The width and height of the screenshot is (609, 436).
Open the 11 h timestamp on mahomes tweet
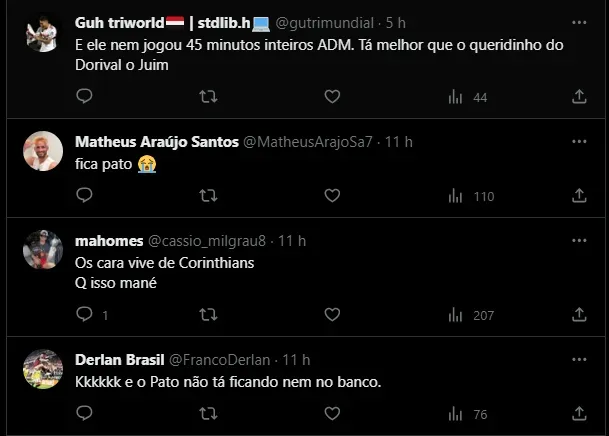[x=292, y=241]
